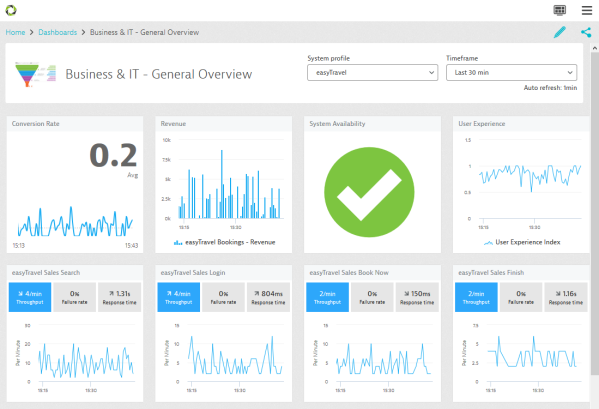Click the 0.2 conversion rate value
Screen dimensions: 599x409
pos(113,155)
